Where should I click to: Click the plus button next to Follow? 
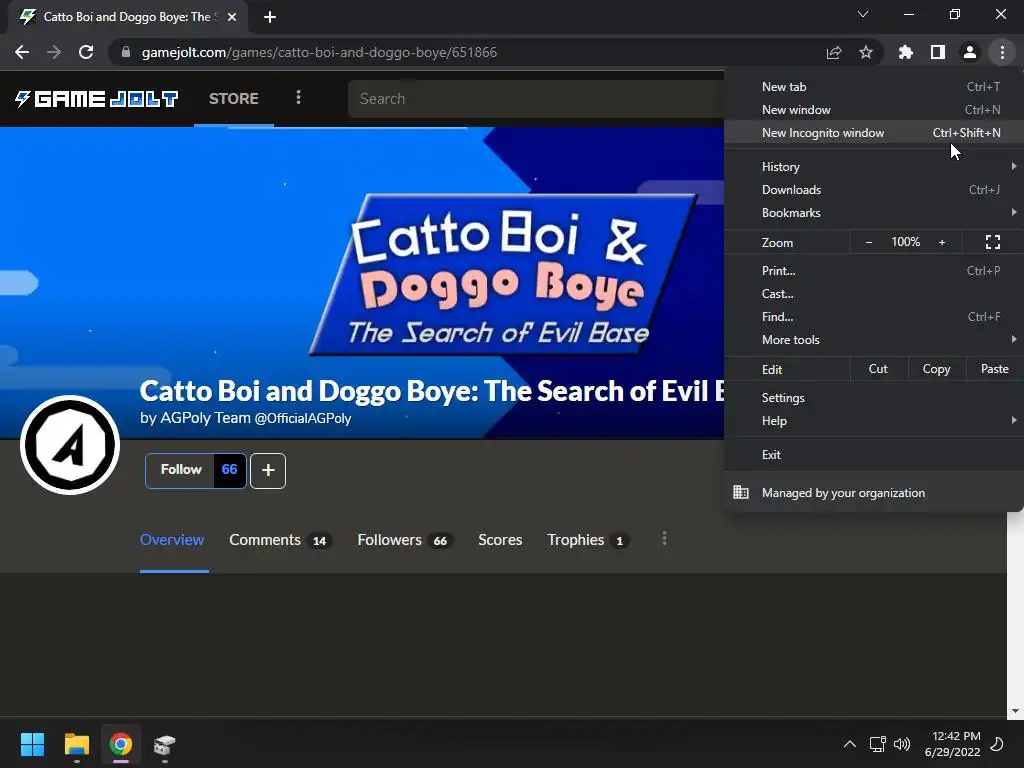(268, 470)
